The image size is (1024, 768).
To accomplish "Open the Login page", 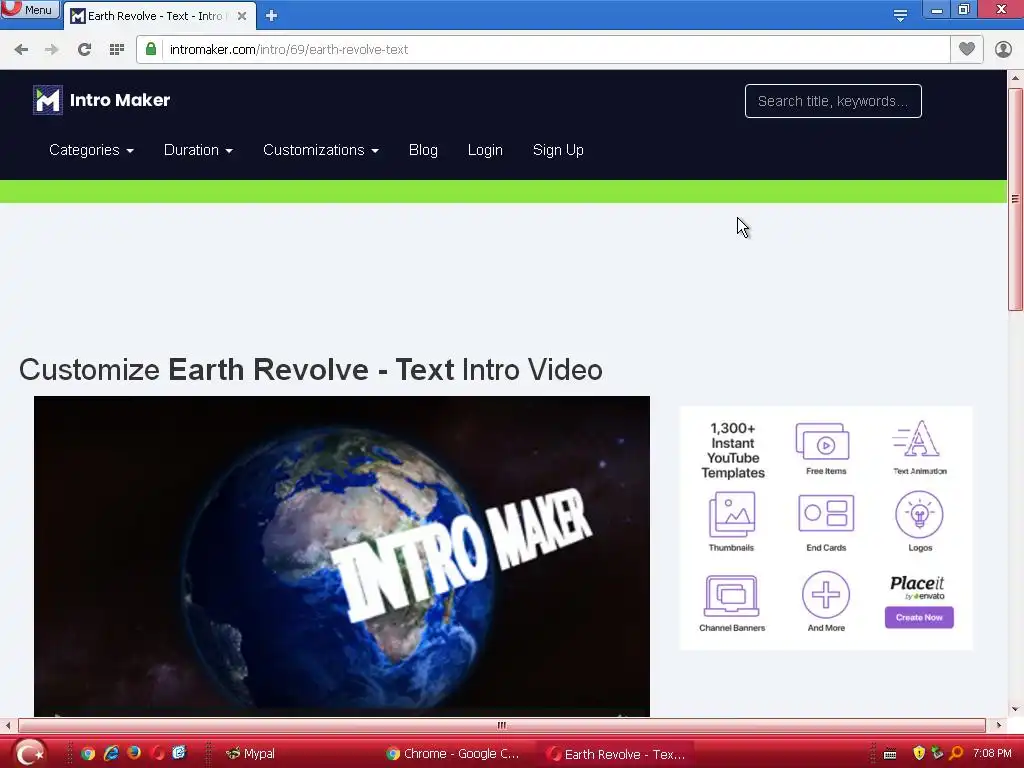I will [485, 150].
